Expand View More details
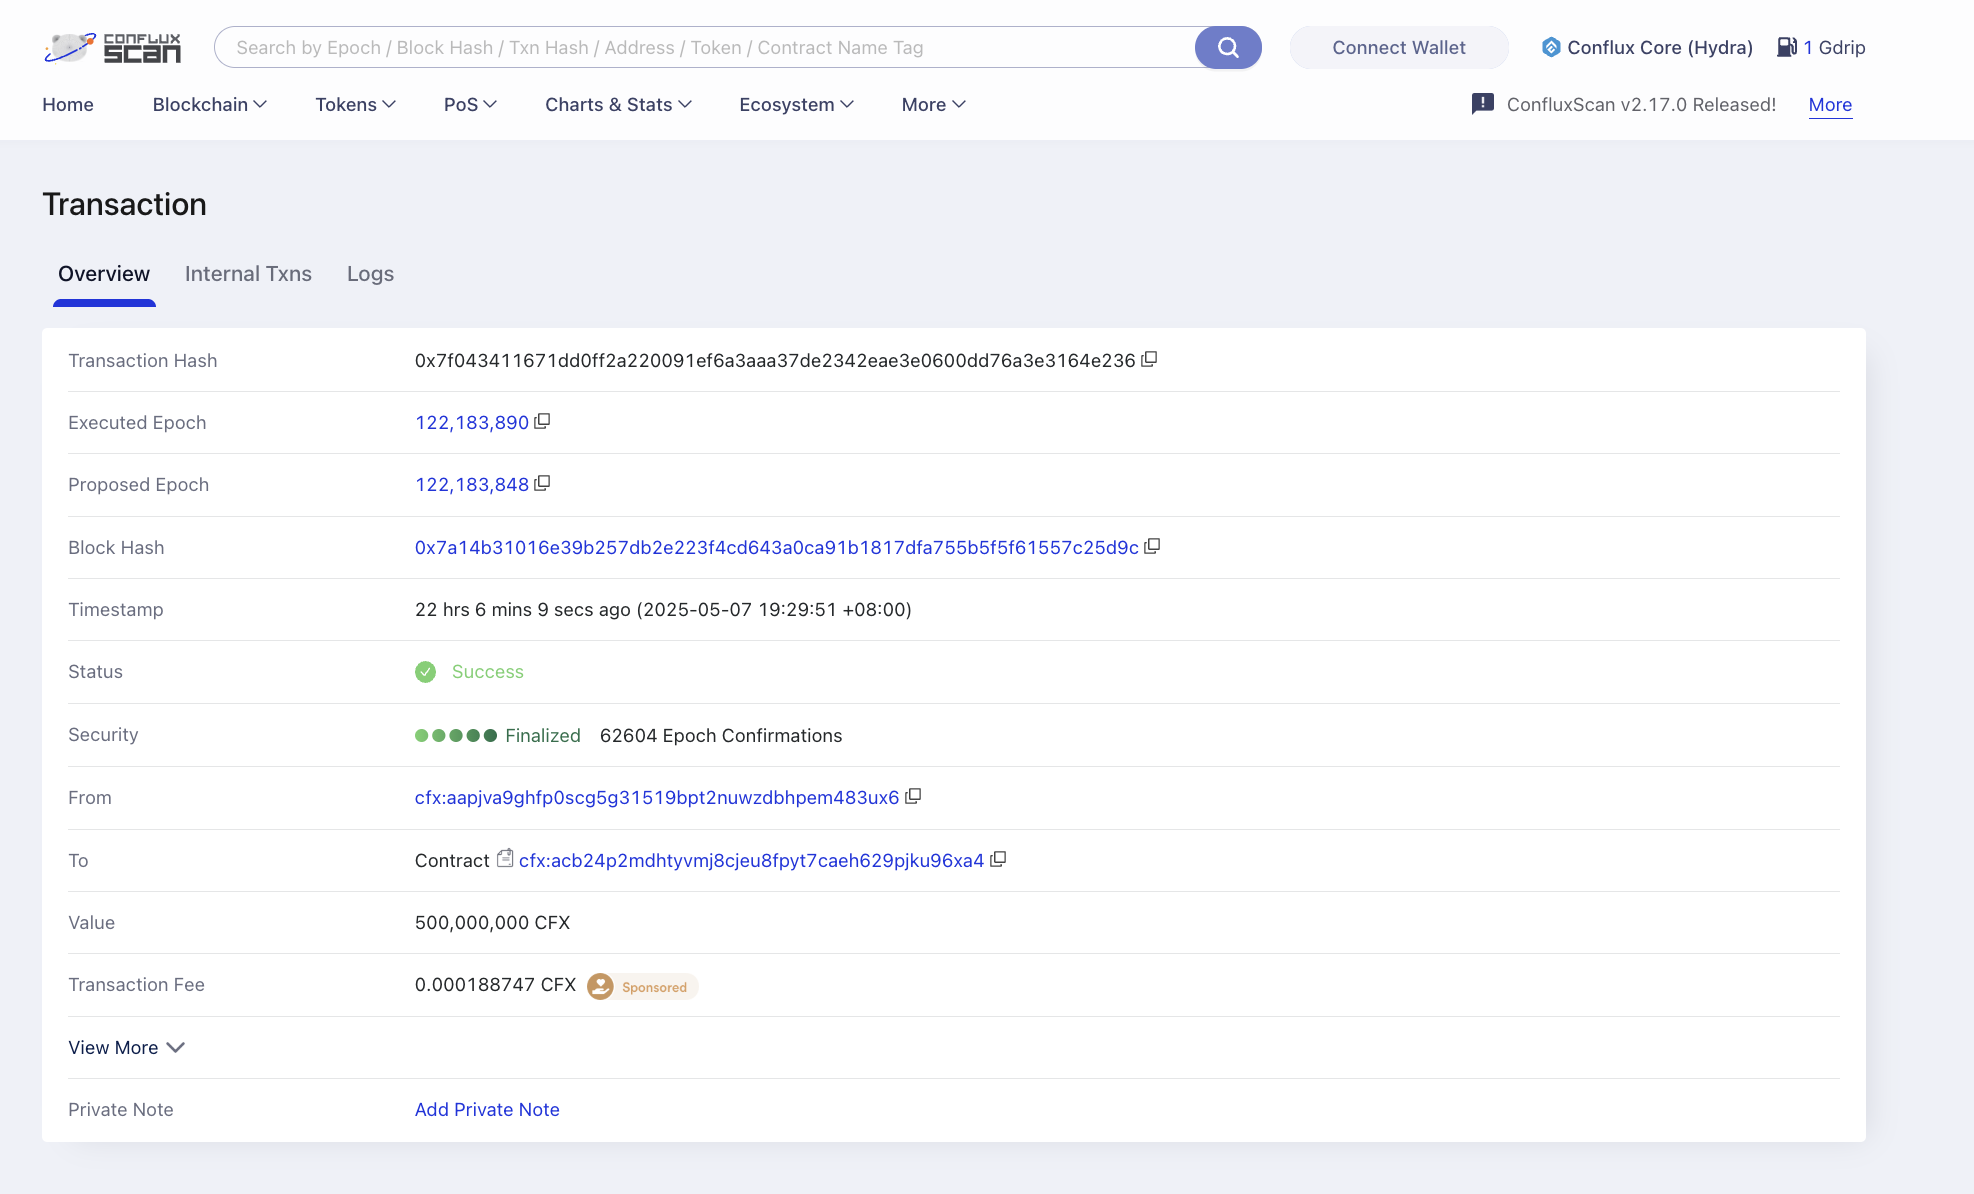1974x1194 pixels. tap(127, 1047)
